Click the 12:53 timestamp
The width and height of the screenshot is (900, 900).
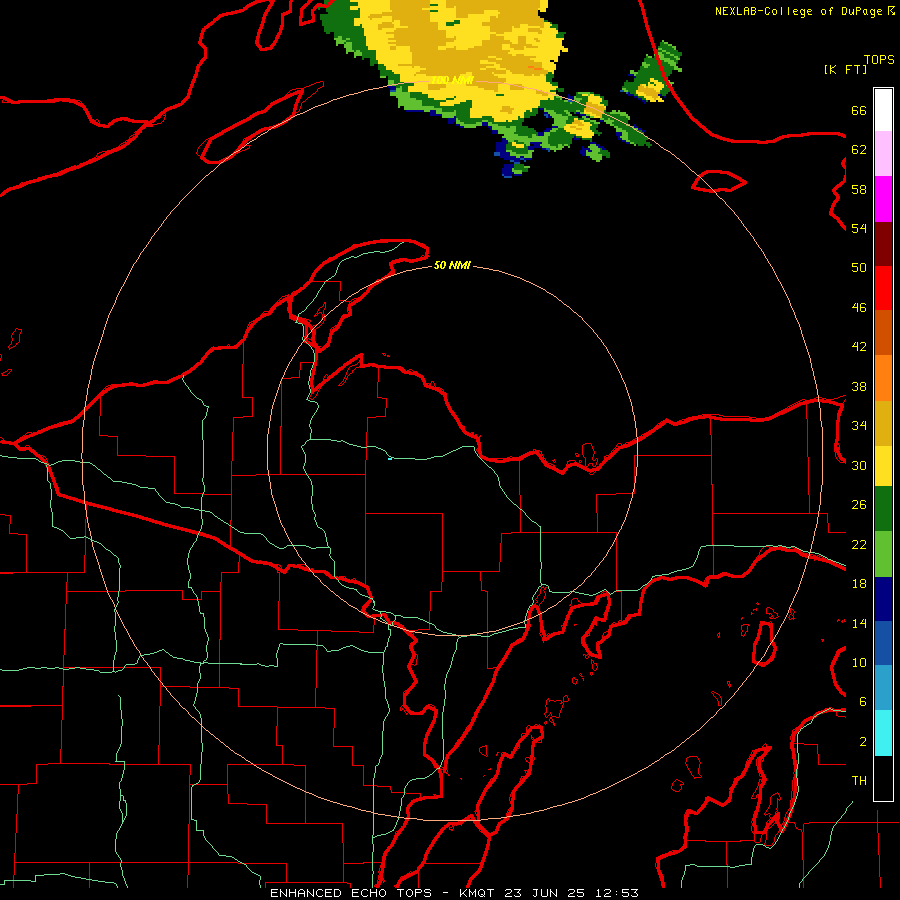(x=616, y=893)
